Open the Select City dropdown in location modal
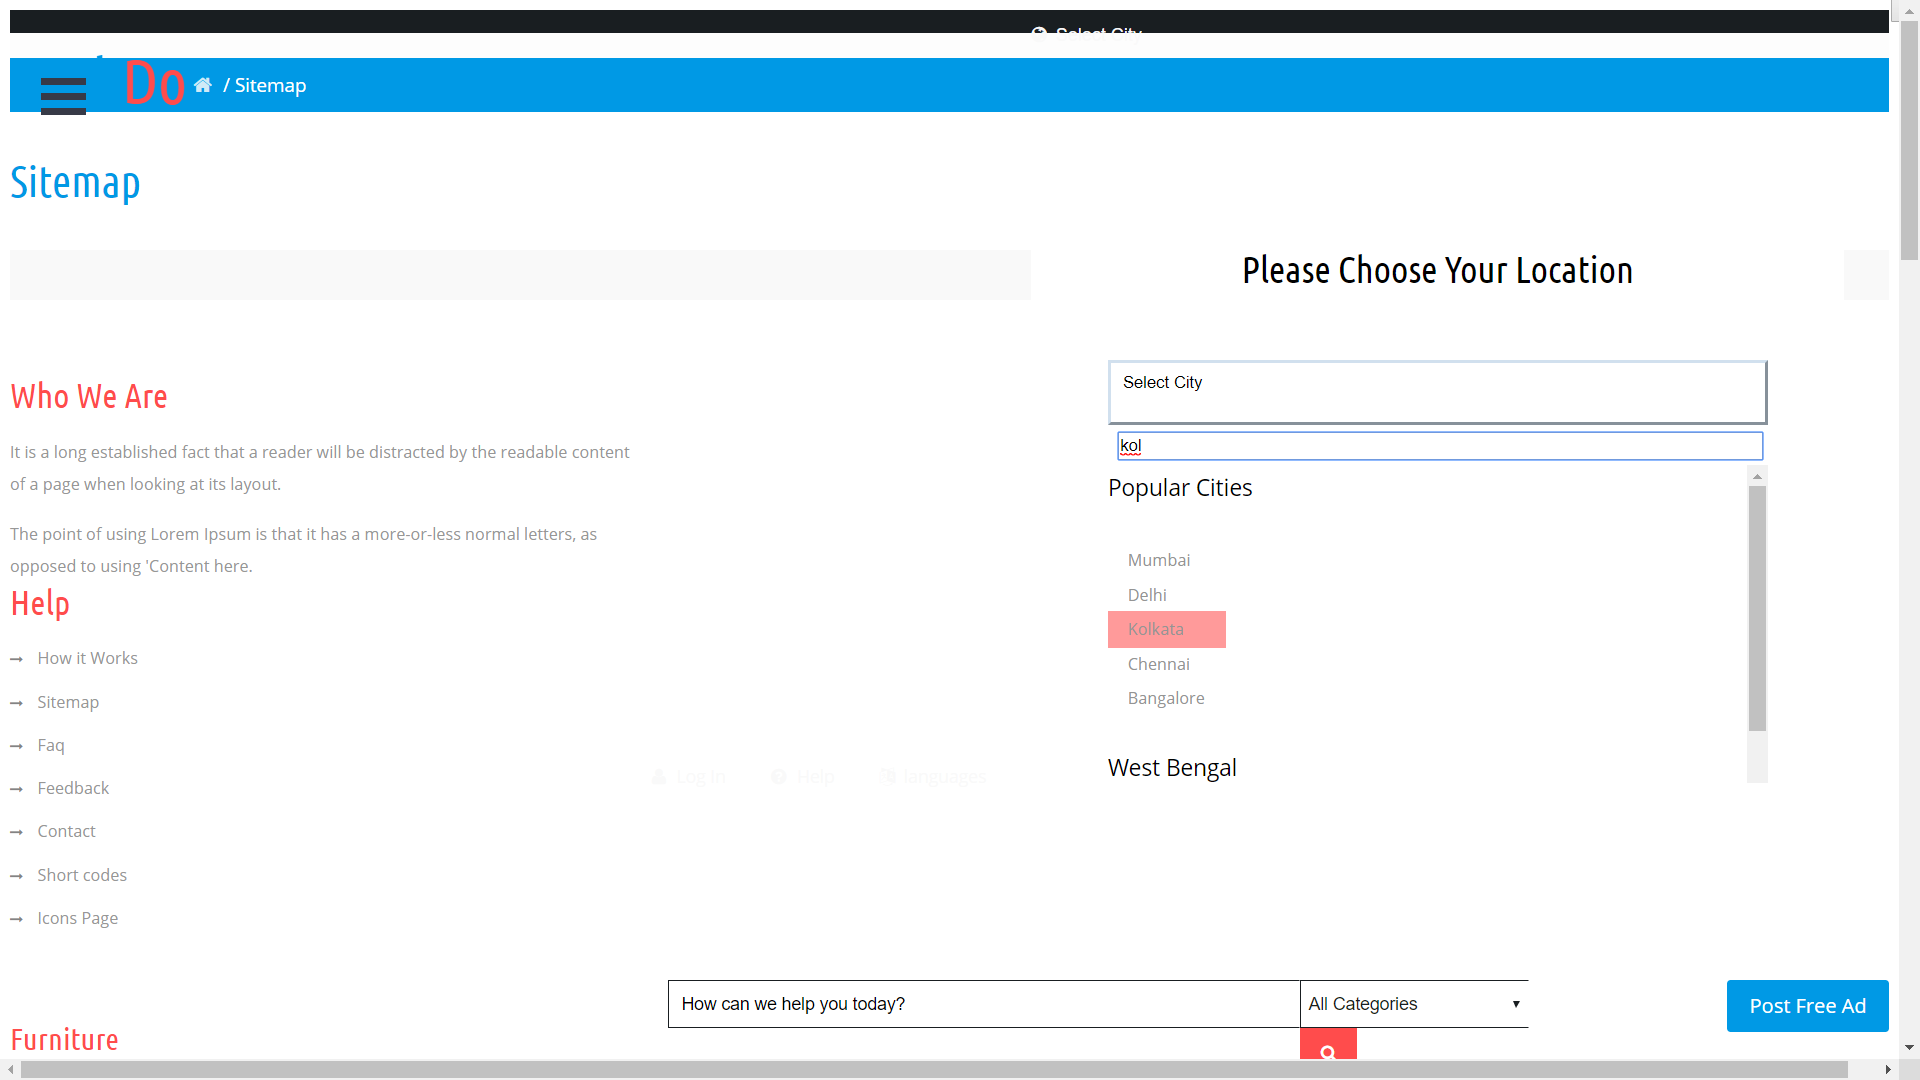Viewport: 1920px width, 1080px height. [1437, 392]
